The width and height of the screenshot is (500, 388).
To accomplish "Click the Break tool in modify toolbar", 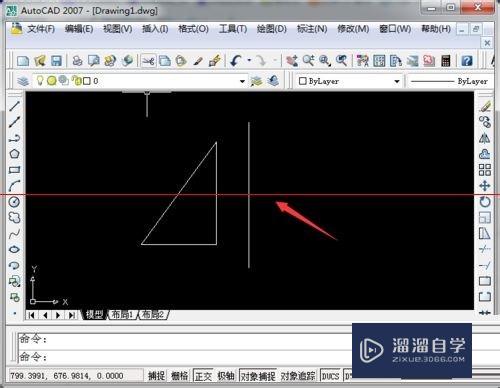I will 485,297.
